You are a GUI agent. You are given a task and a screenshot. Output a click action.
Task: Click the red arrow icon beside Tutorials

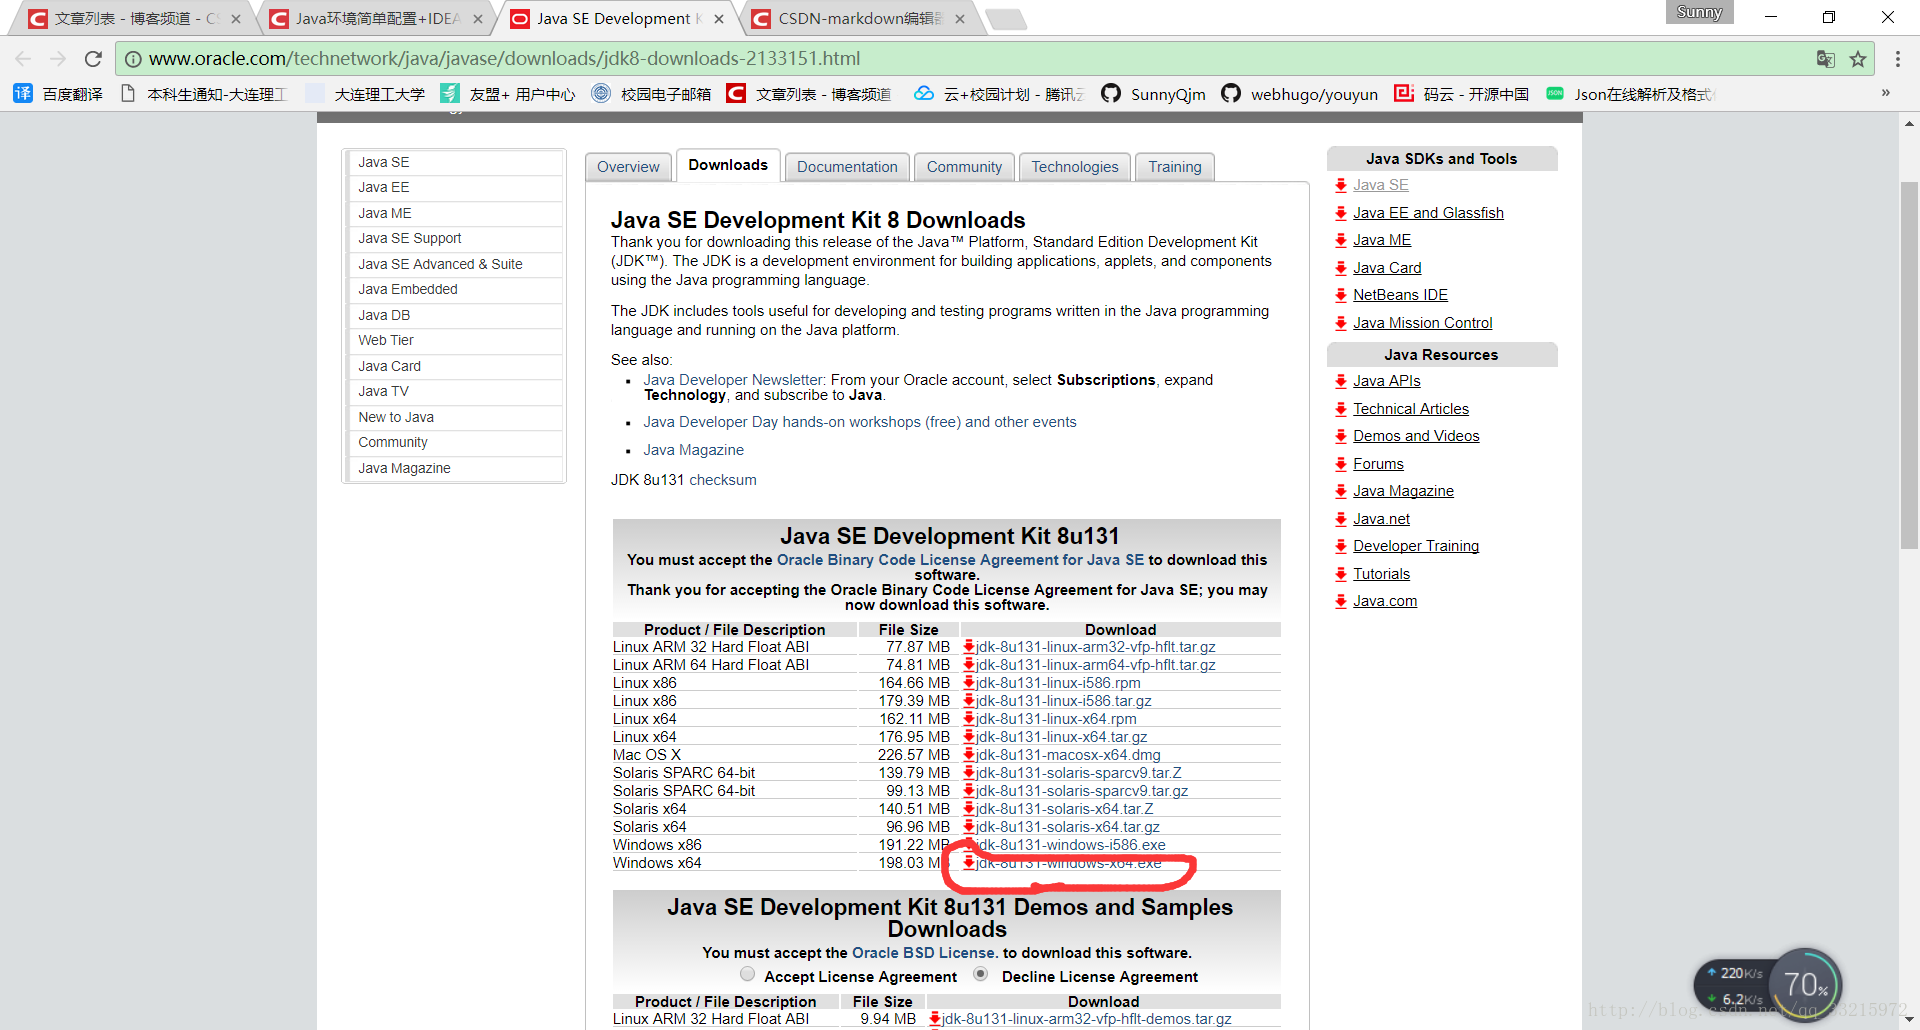point(1341,574)
